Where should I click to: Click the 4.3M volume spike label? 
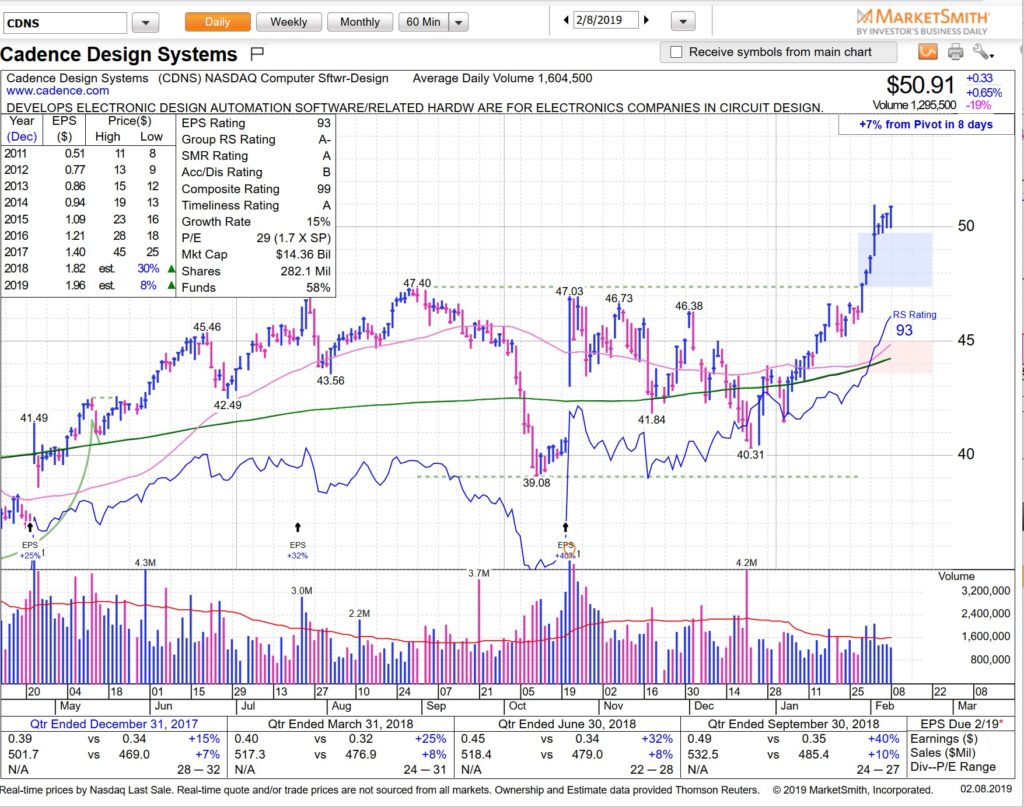[145, 562]
